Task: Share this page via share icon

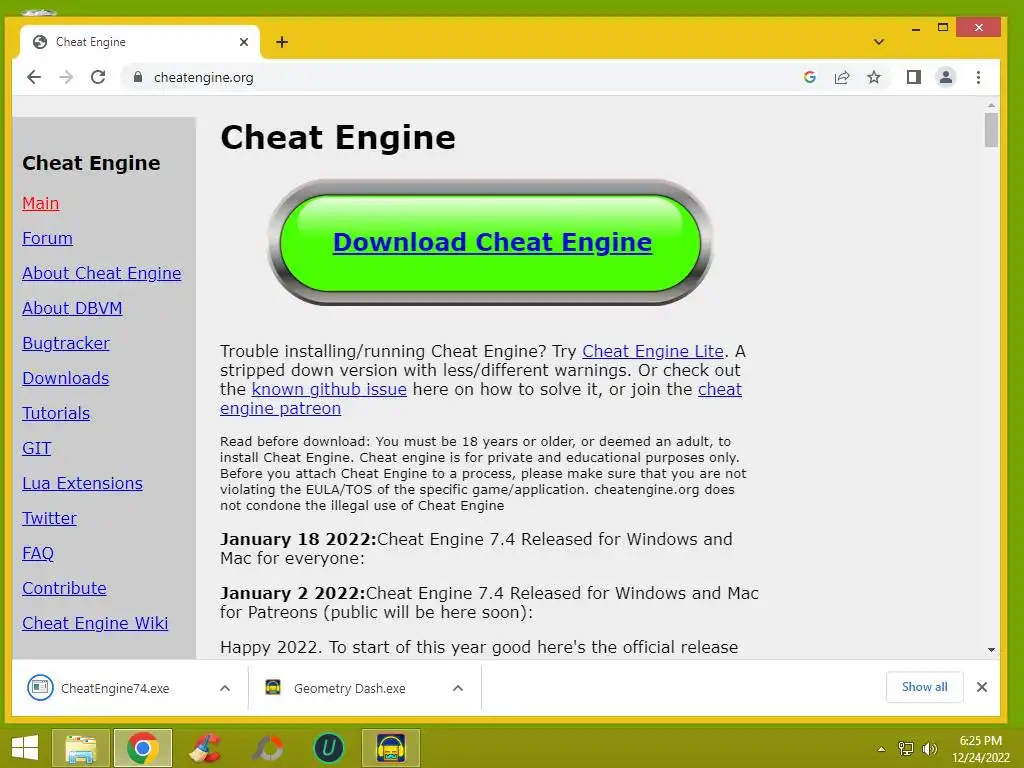Action: (842, 77)
